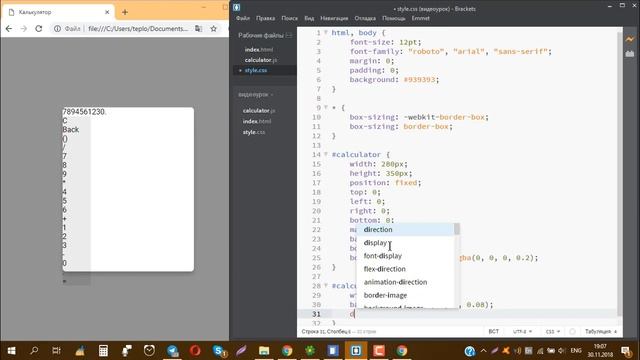
Task: Reload the Калькулятор page
Action: point(39,29)
